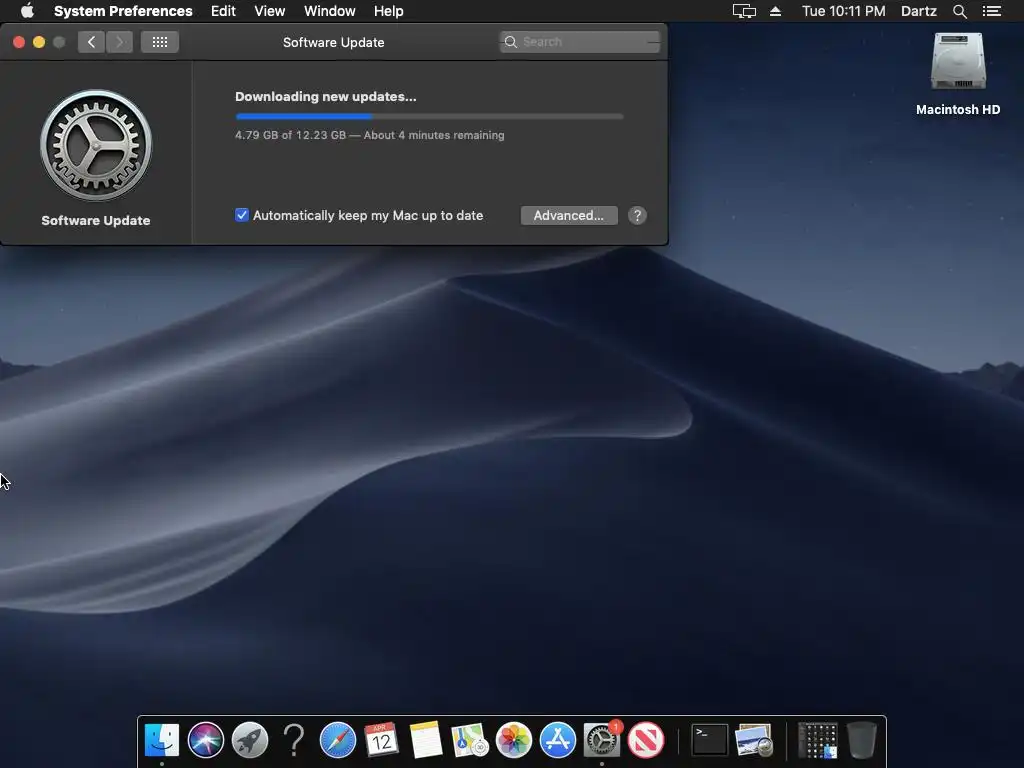Open News app in the Dock
Viewport: 1024px width, 768px height.
tap(646, 740)
